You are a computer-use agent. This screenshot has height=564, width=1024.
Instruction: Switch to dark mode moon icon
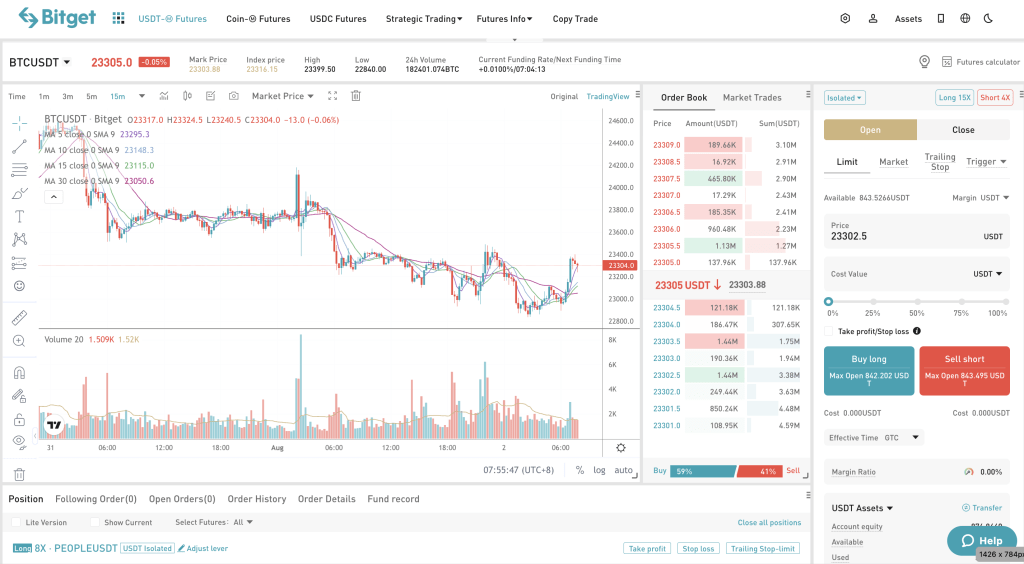988,18
